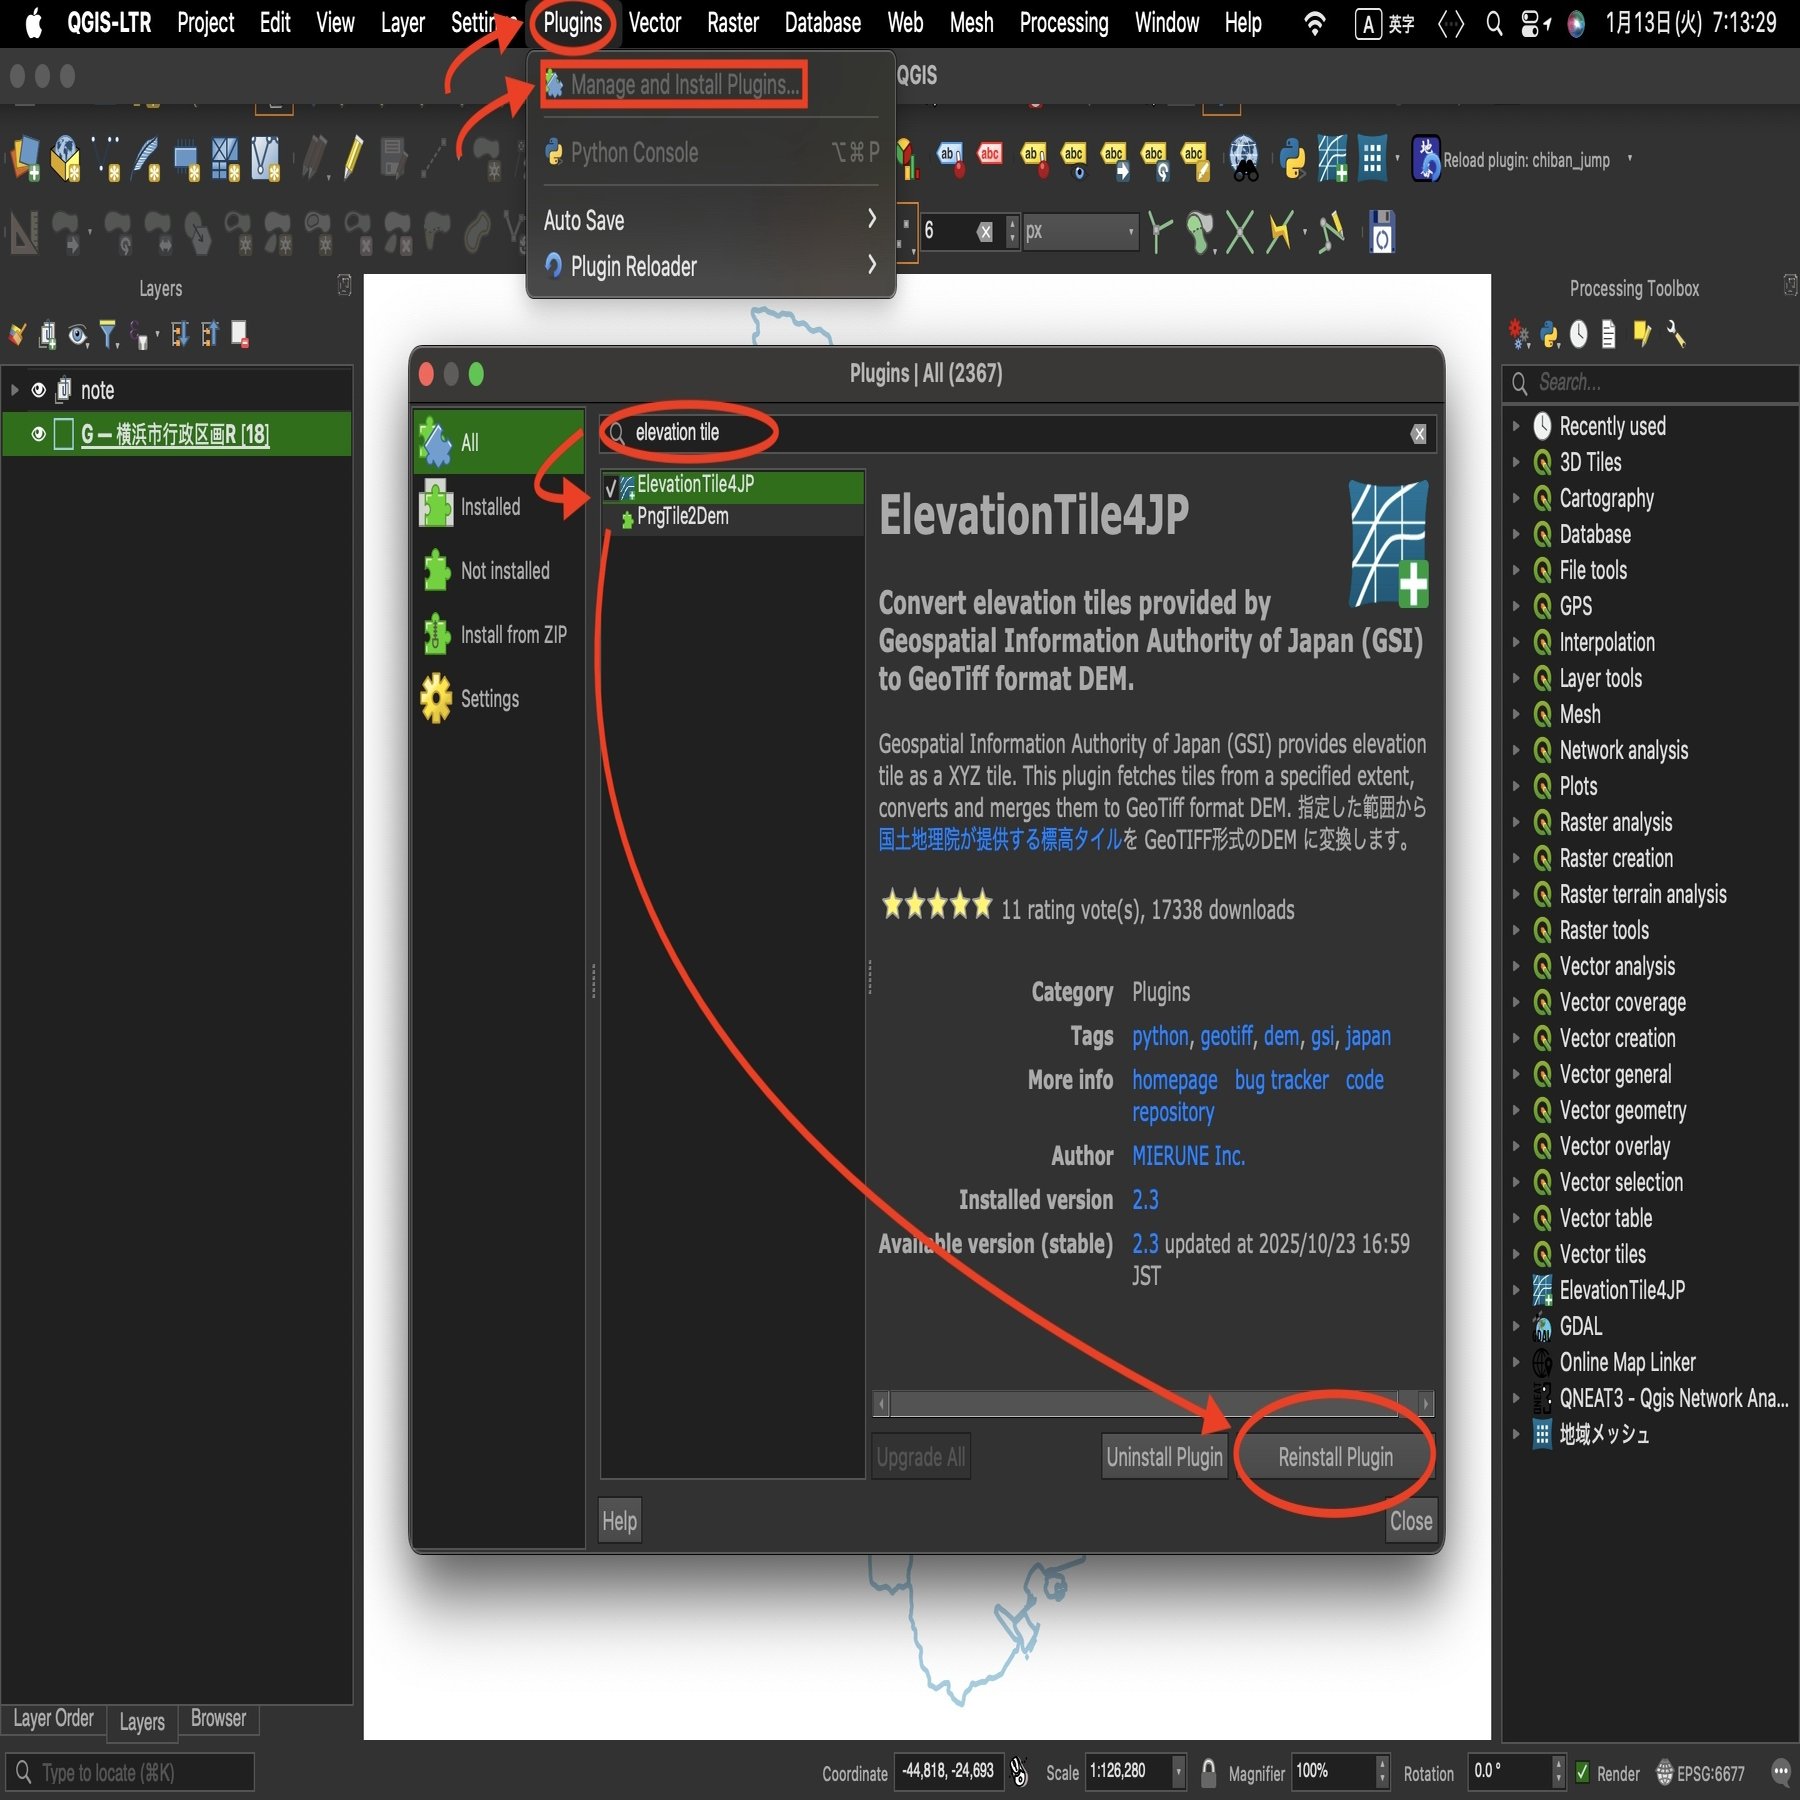Toggle visibility of the note group
This screenshot has height=1800, width=1800.
pyautogui.click(x=39, y=390)
